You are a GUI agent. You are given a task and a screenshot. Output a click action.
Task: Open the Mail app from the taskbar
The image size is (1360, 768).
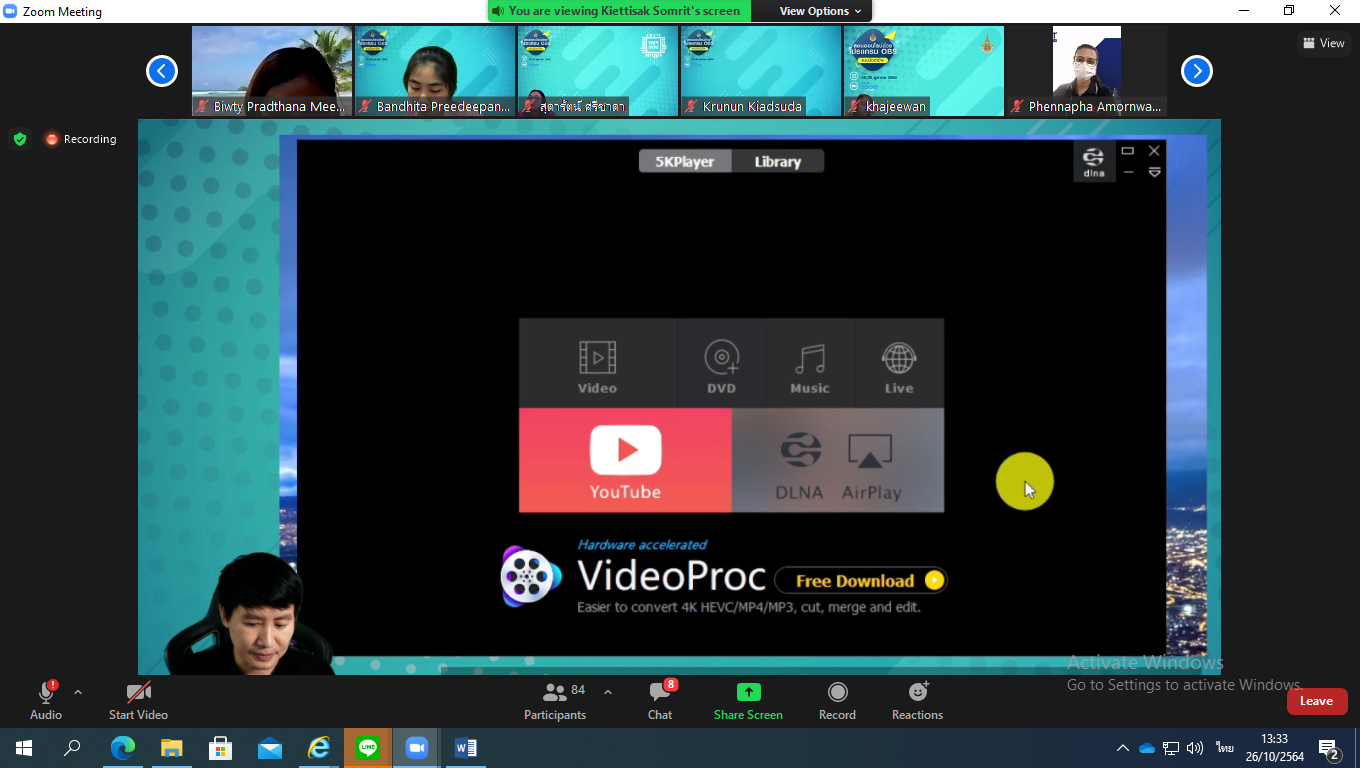click(x=270, y=748)
